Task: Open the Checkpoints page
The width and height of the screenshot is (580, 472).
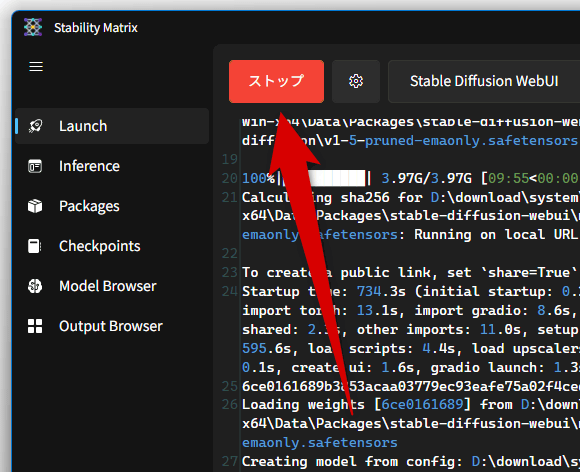Action: [x=112, y=246]
